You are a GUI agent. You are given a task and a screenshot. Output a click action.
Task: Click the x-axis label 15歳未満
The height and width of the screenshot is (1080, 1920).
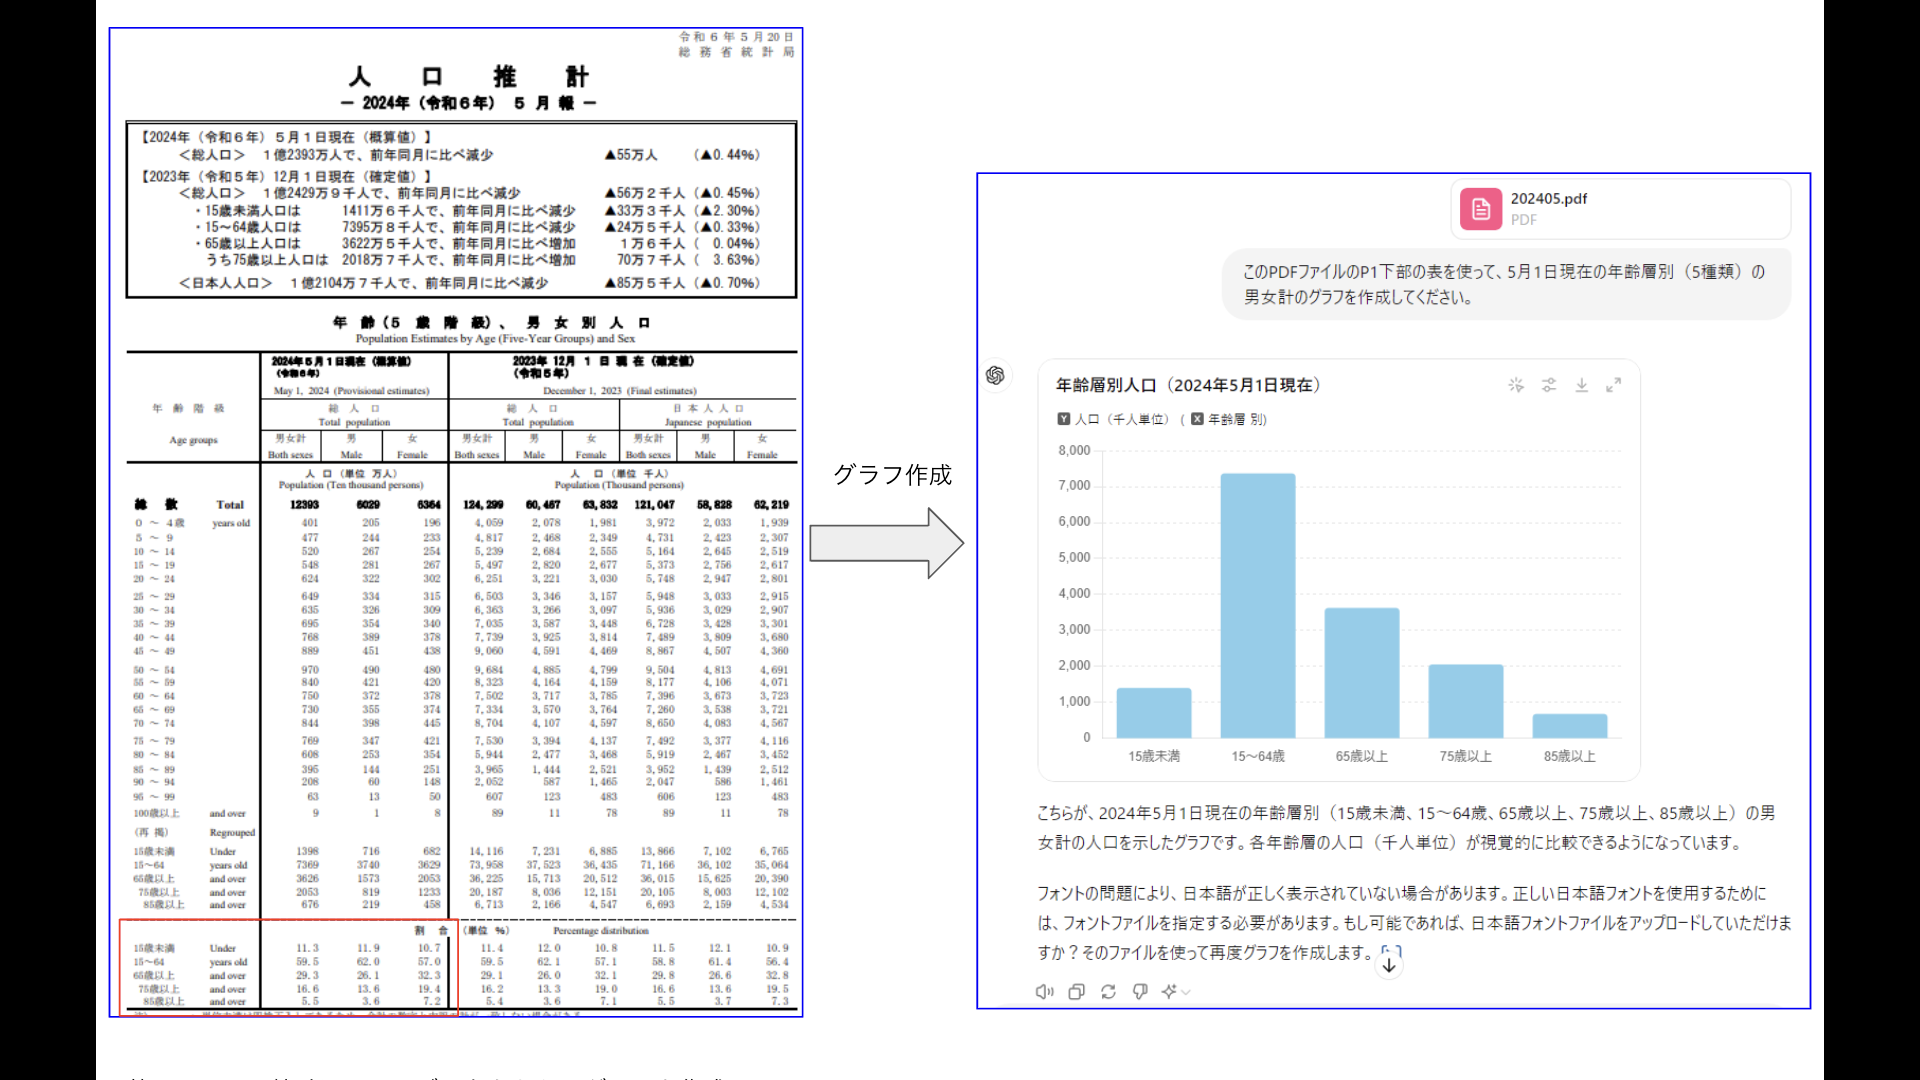pos(1154,756)
